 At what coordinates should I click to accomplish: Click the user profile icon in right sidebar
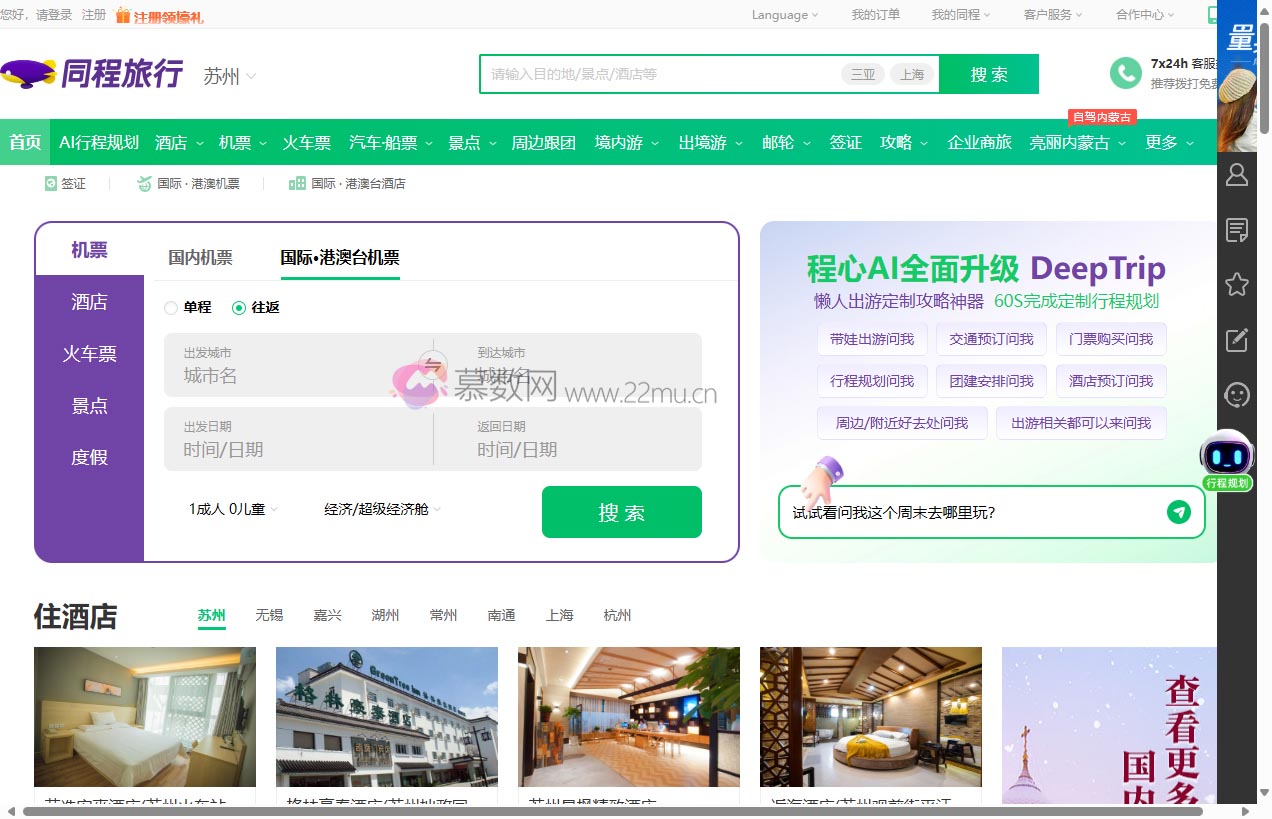(1237, 175)
